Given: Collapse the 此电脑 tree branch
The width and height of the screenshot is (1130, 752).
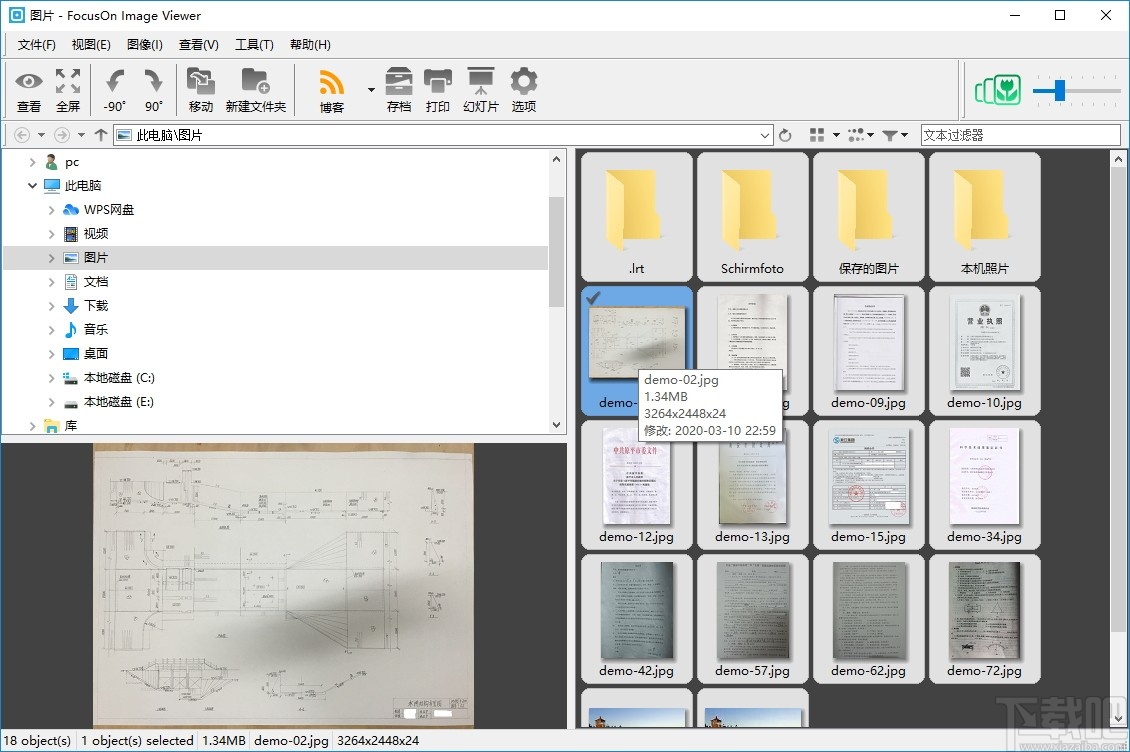Looking at the screenshot, I should [x=32, y=185].
